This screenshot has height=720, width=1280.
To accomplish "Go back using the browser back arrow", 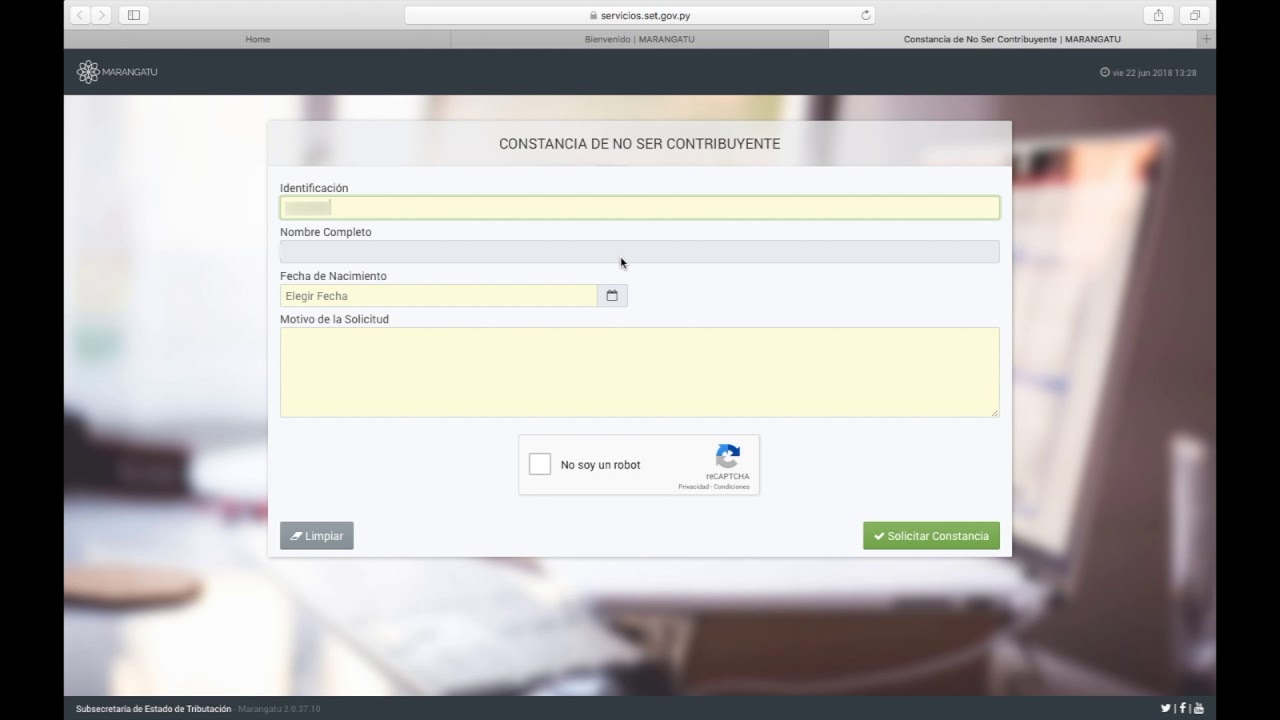I will [x=80, y=15].
